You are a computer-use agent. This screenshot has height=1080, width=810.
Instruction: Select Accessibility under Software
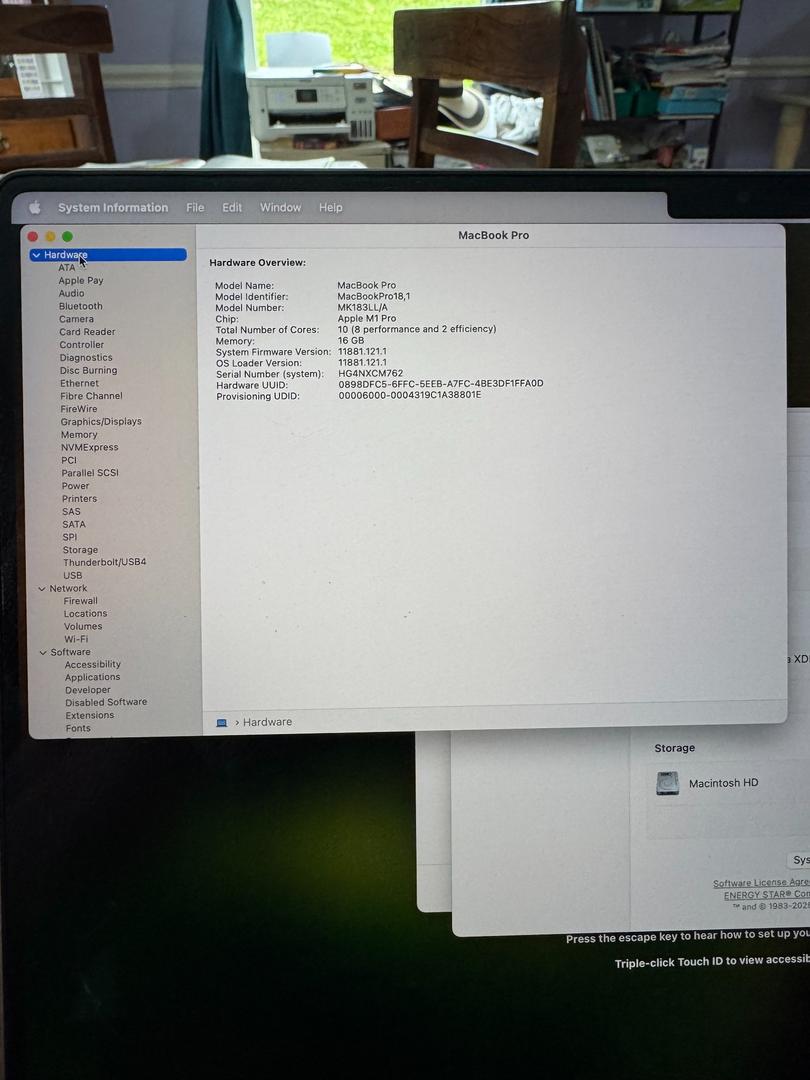(93, 665)
